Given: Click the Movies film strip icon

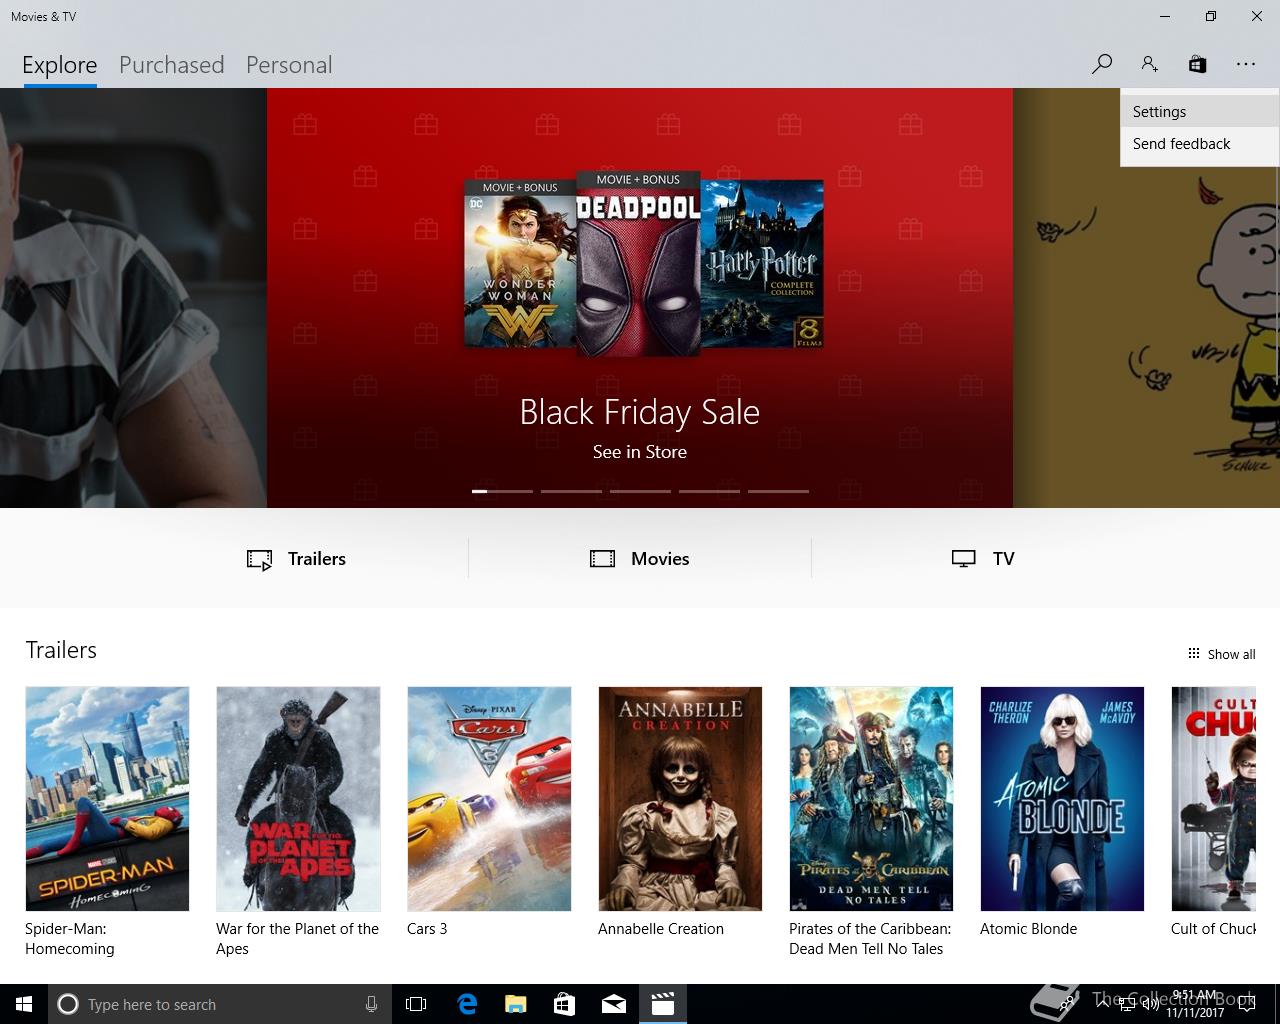Looking at the screenshot, I should pyautogui.click(x=602, y=559).
